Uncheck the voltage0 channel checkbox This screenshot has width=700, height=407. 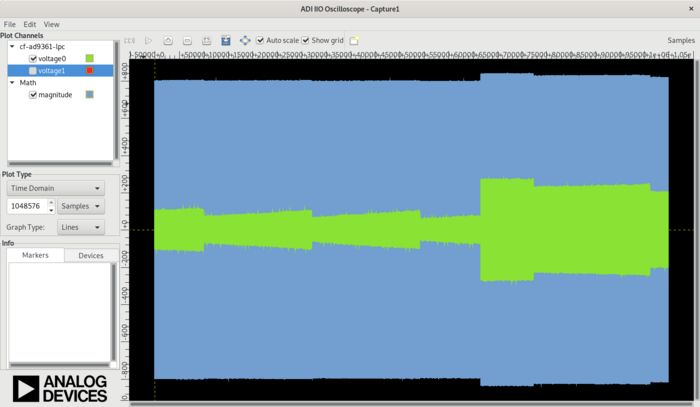point(33,58)
